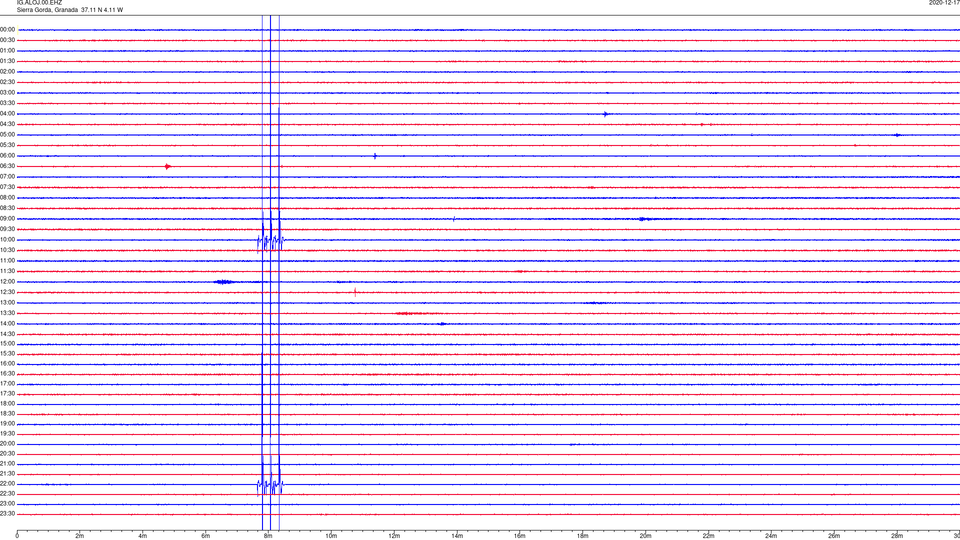Select the 08:00 trace time label
960x540 pixels.
tap(7, 198)
